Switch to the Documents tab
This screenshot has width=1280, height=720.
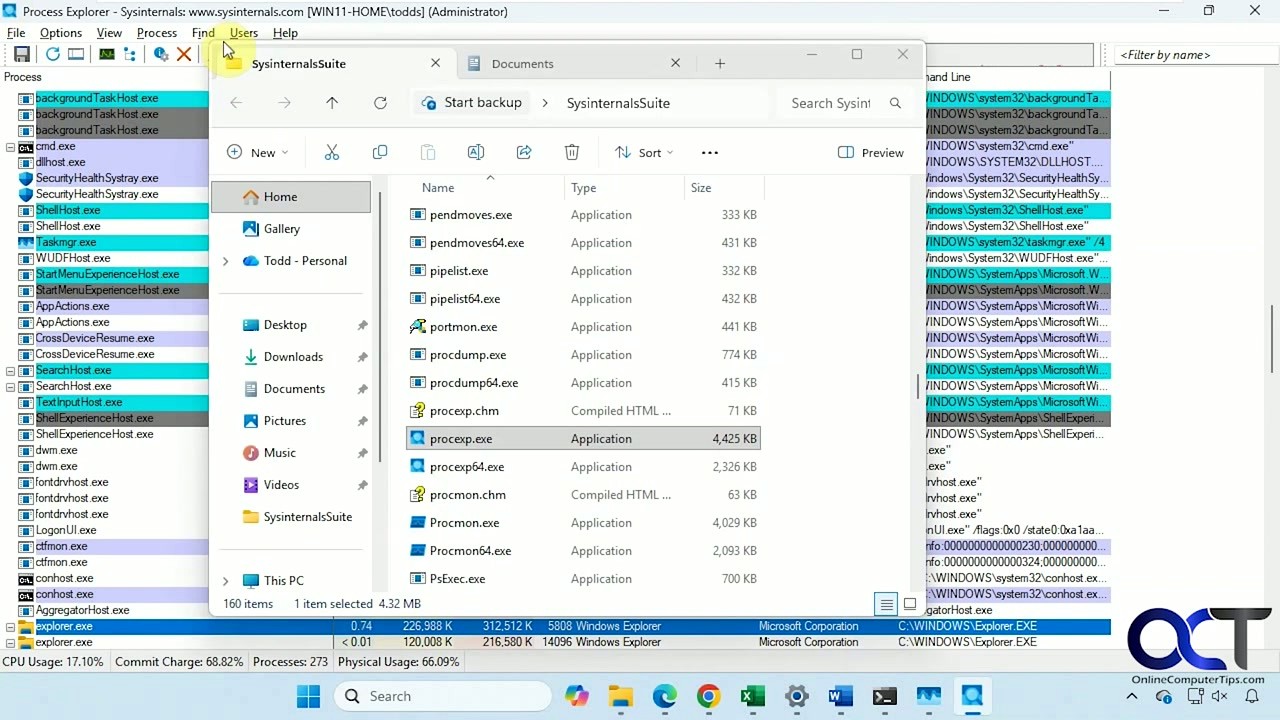coord(522,63)
